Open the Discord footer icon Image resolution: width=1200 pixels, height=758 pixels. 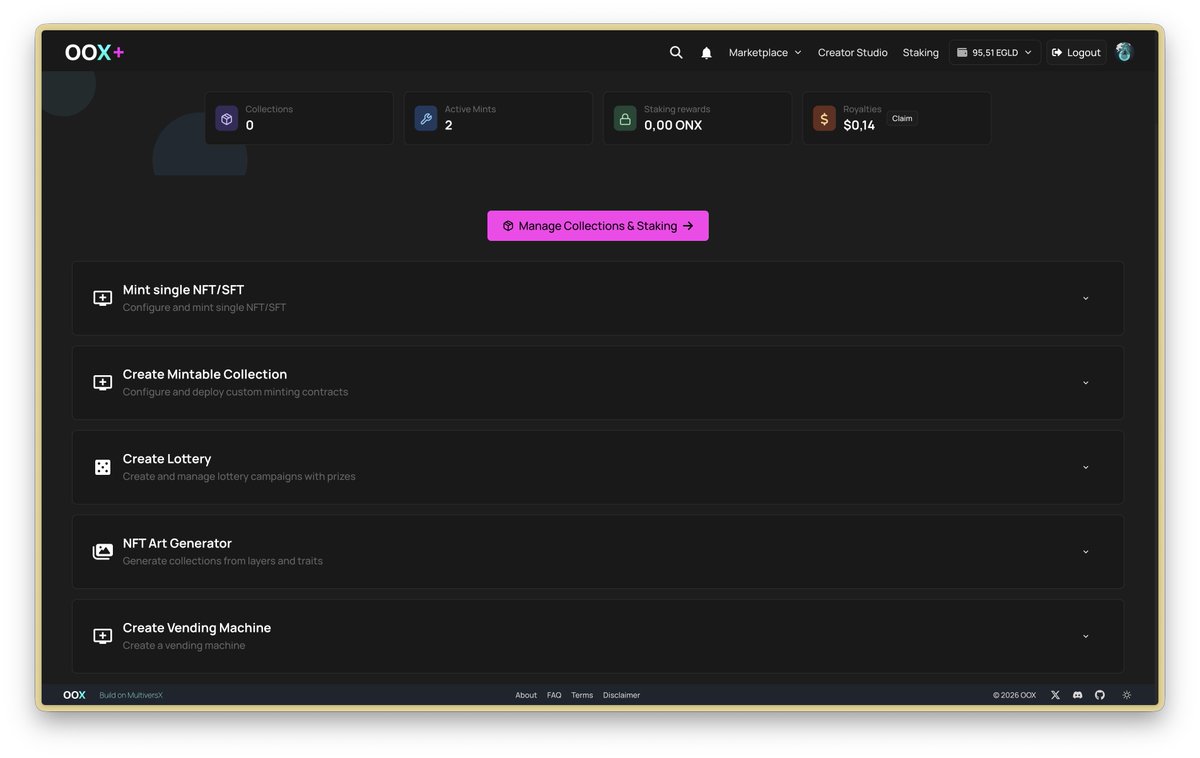click(x=1077, y=695)
